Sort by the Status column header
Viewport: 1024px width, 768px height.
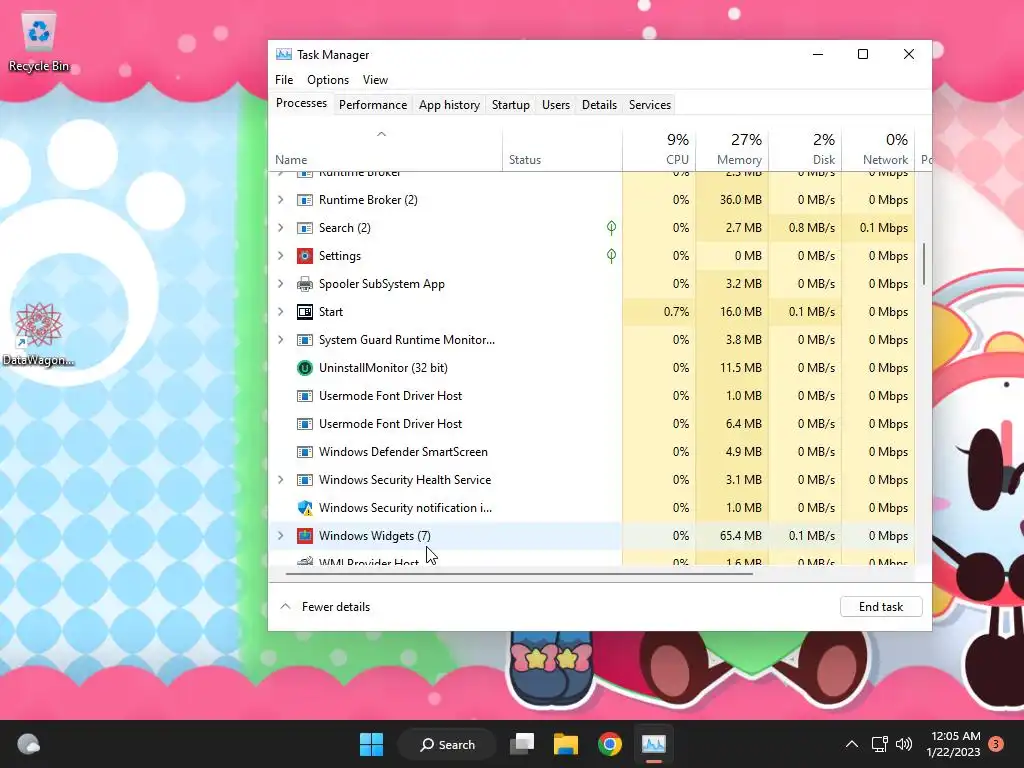[x=562, y=150]
